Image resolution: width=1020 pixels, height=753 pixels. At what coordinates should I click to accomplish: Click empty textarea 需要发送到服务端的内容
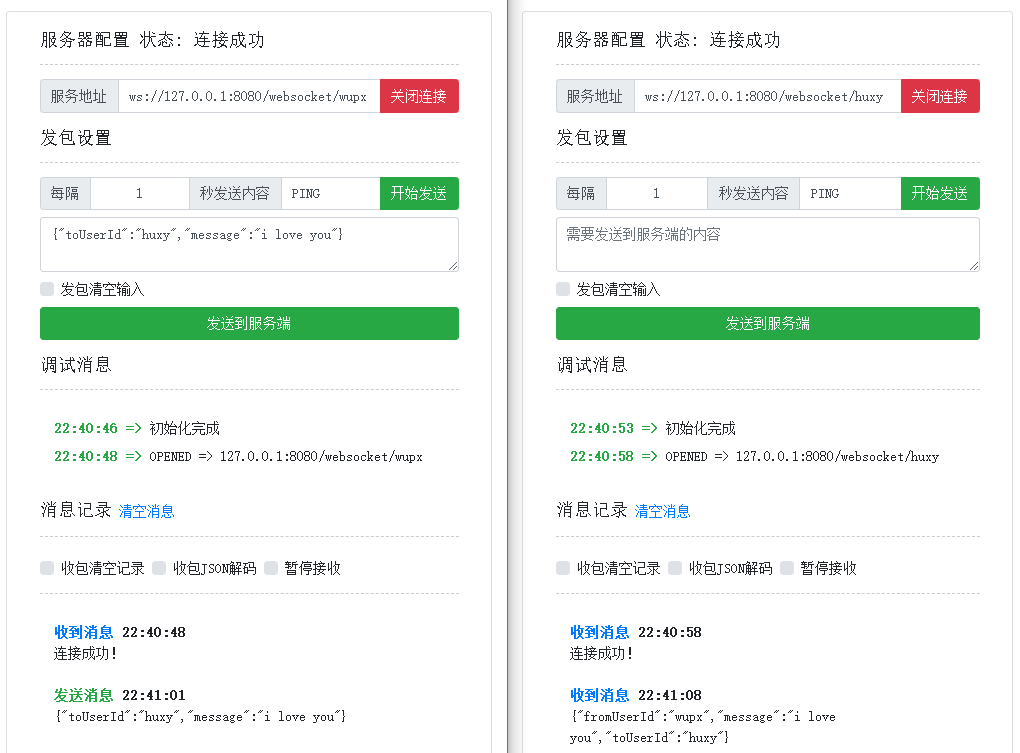(x=768, y=244)
